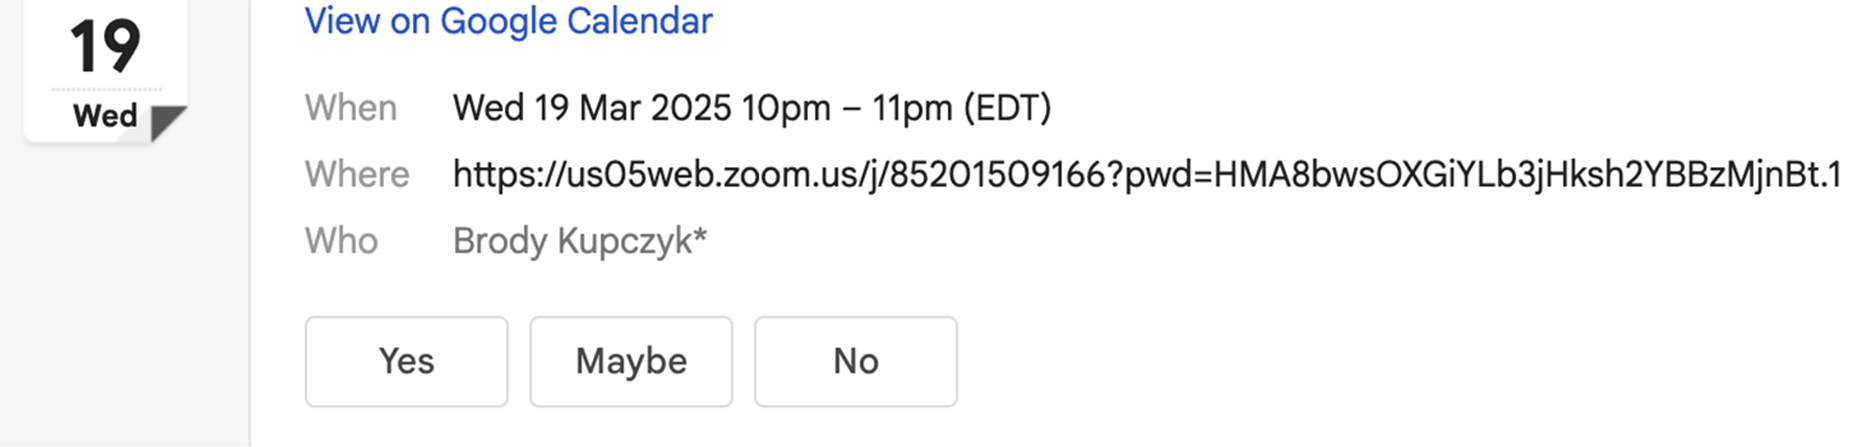Respond Maybe to the invitation
1871x447 pixels.
click(x=631, y=361)
